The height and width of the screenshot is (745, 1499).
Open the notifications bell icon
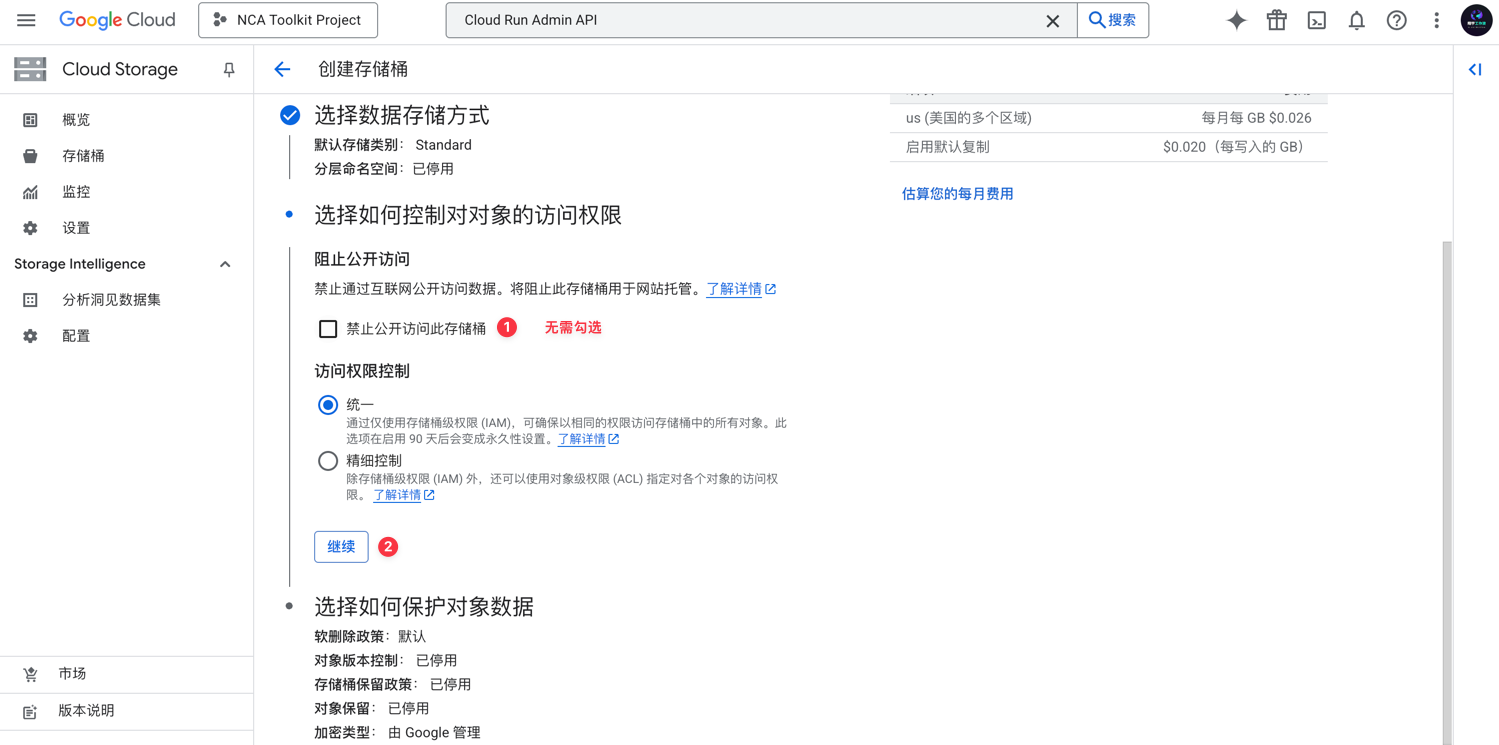coord(1356,20)
